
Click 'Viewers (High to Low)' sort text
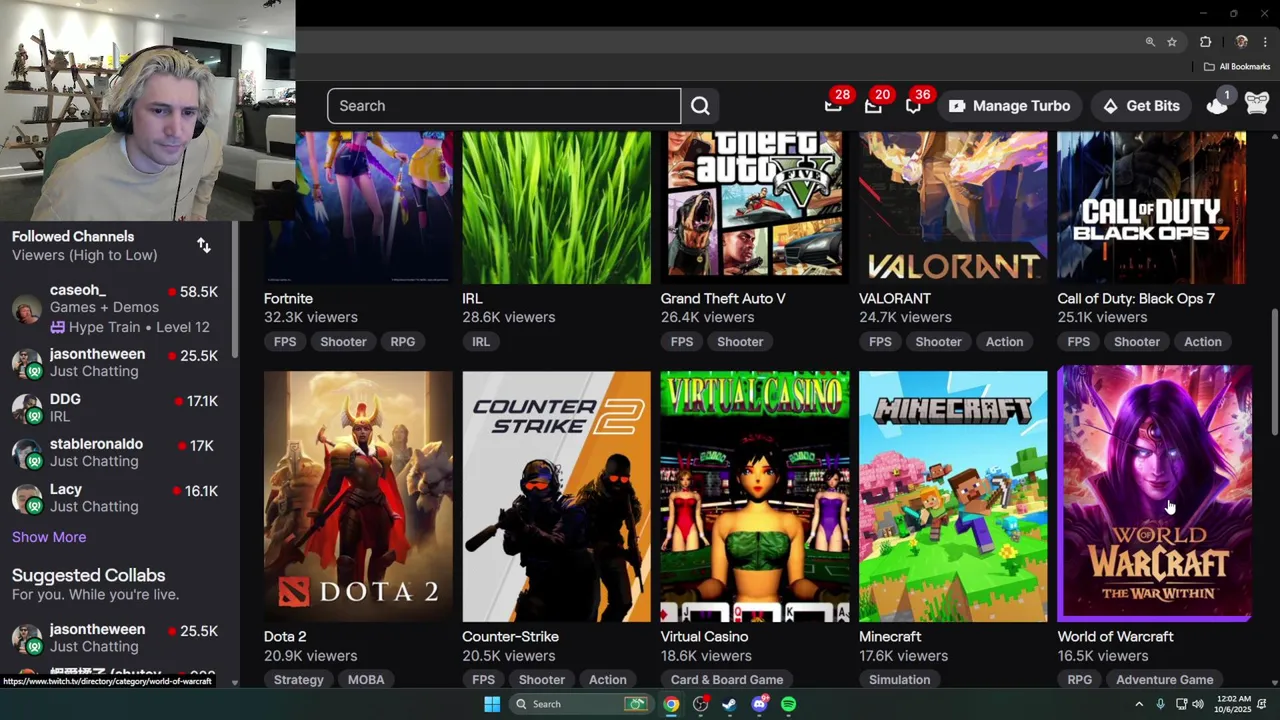pyautogui.click(x=84, y=255)
